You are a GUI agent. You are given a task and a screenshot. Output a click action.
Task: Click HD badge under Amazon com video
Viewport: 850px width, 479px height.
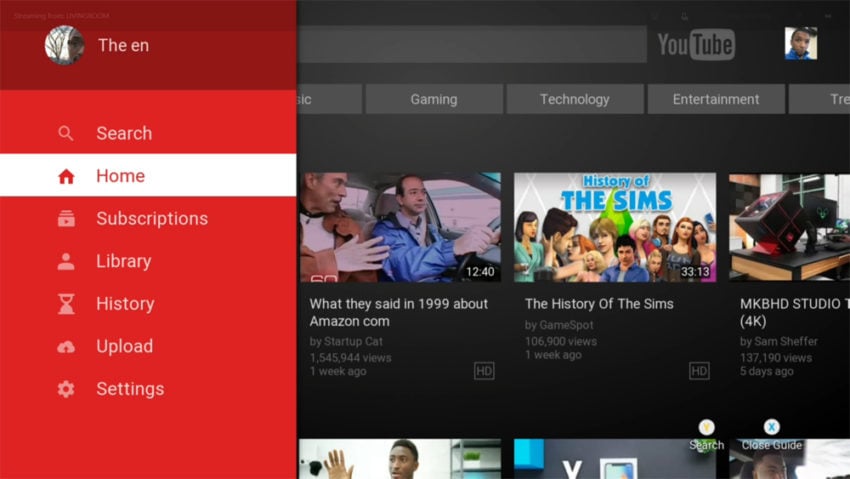[484, 371]
